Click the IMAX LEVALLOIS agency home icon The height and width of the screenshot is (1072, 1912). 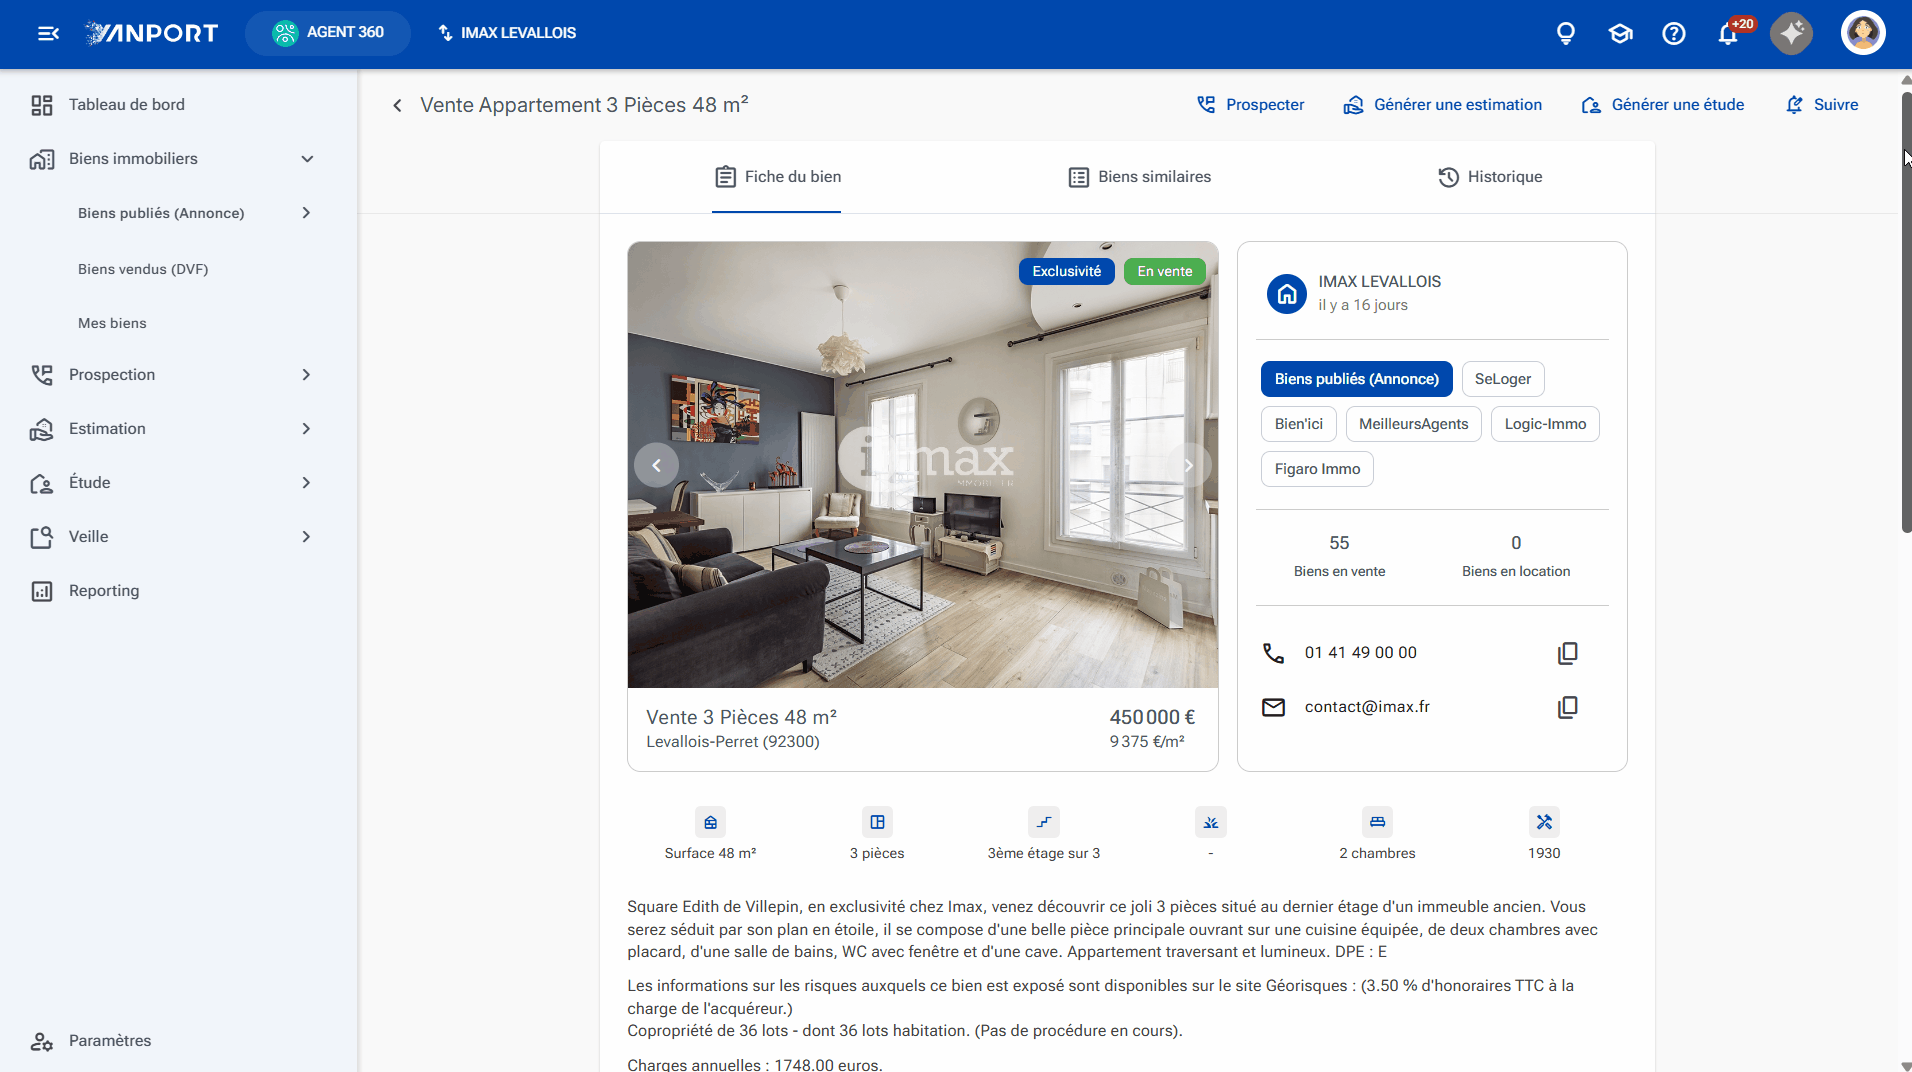pos(1286,294)
